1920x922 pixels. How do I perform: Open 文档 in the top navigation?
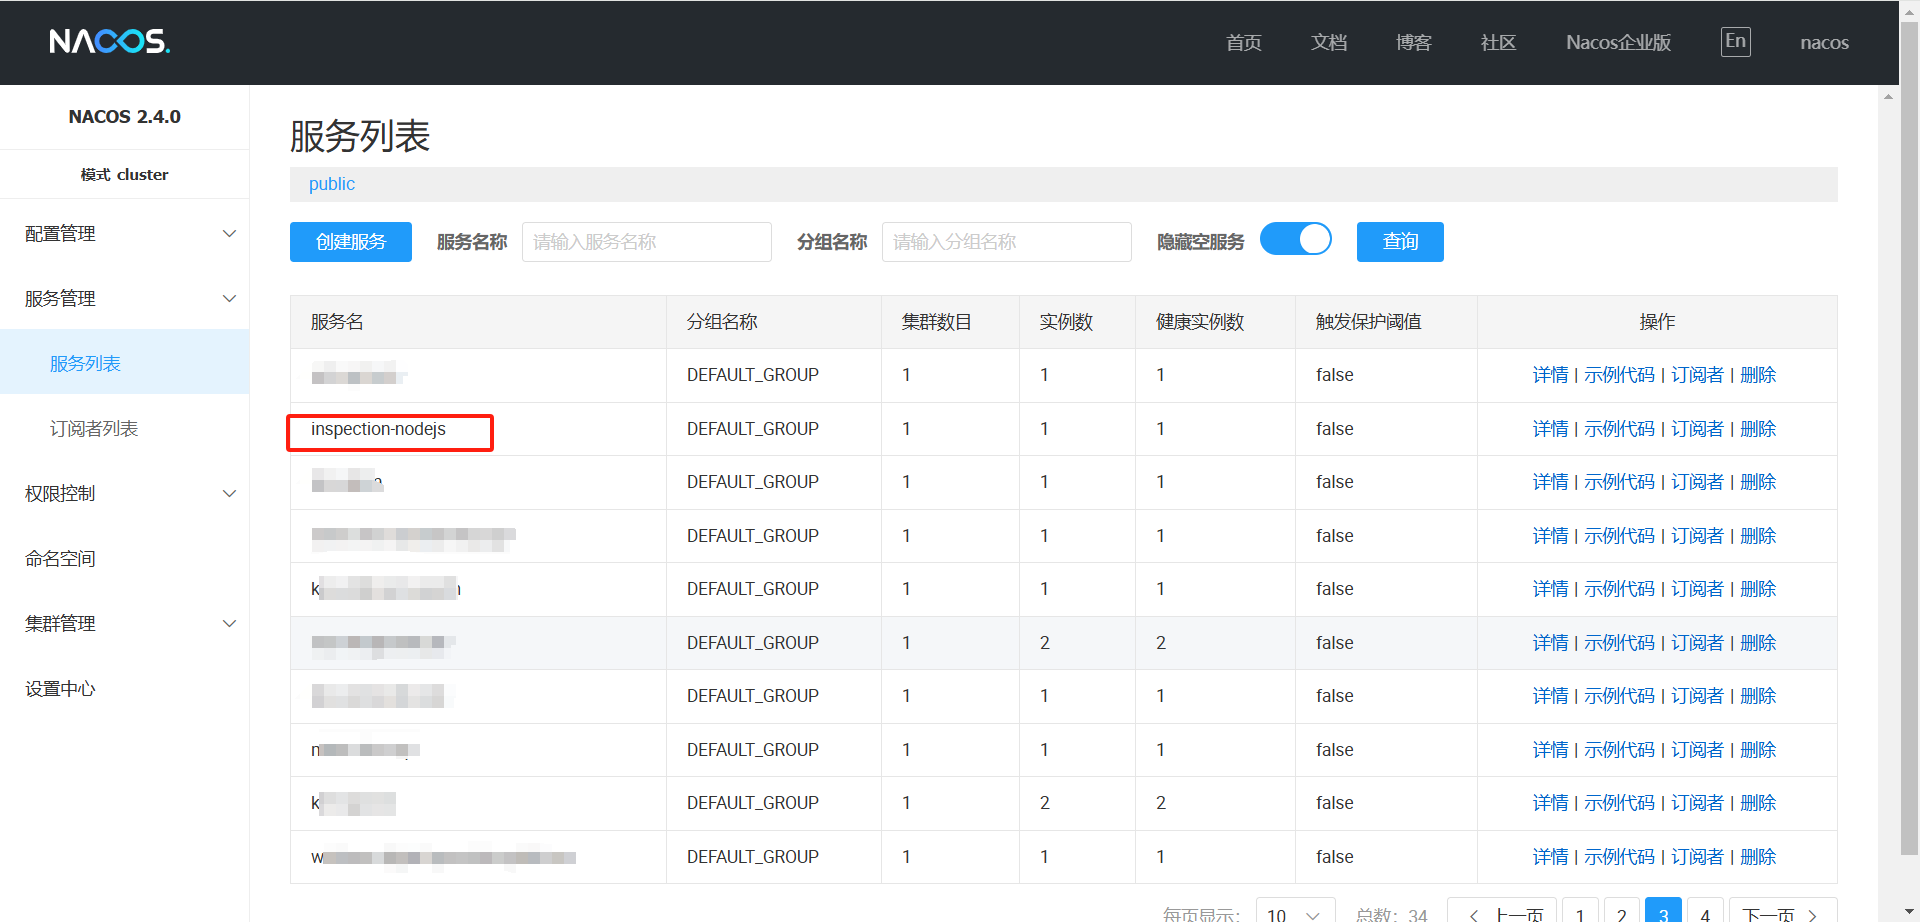pos(1329,42)
